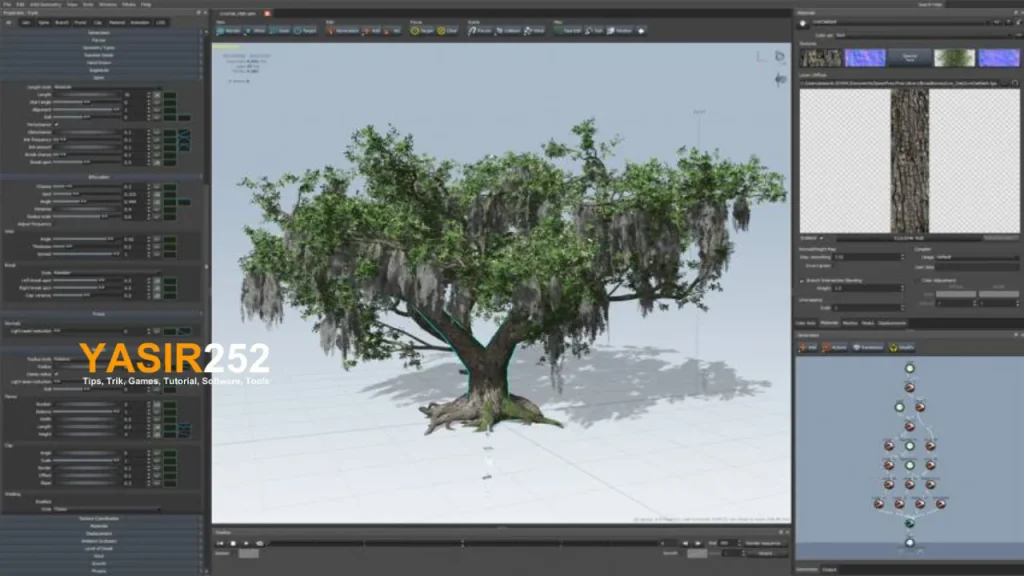Click the play button in Timeline

[246, 543]
